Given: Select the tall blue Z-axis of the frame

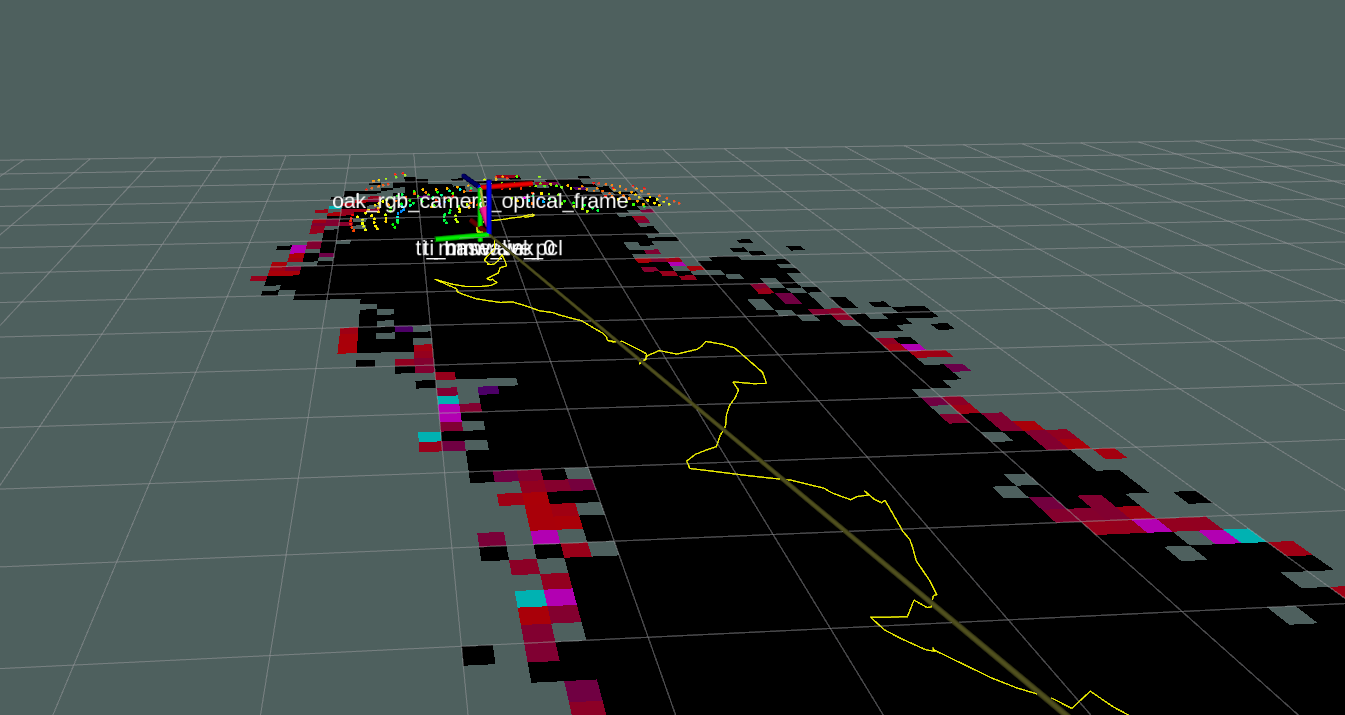Looking at the screenshot, I should 487,206.
